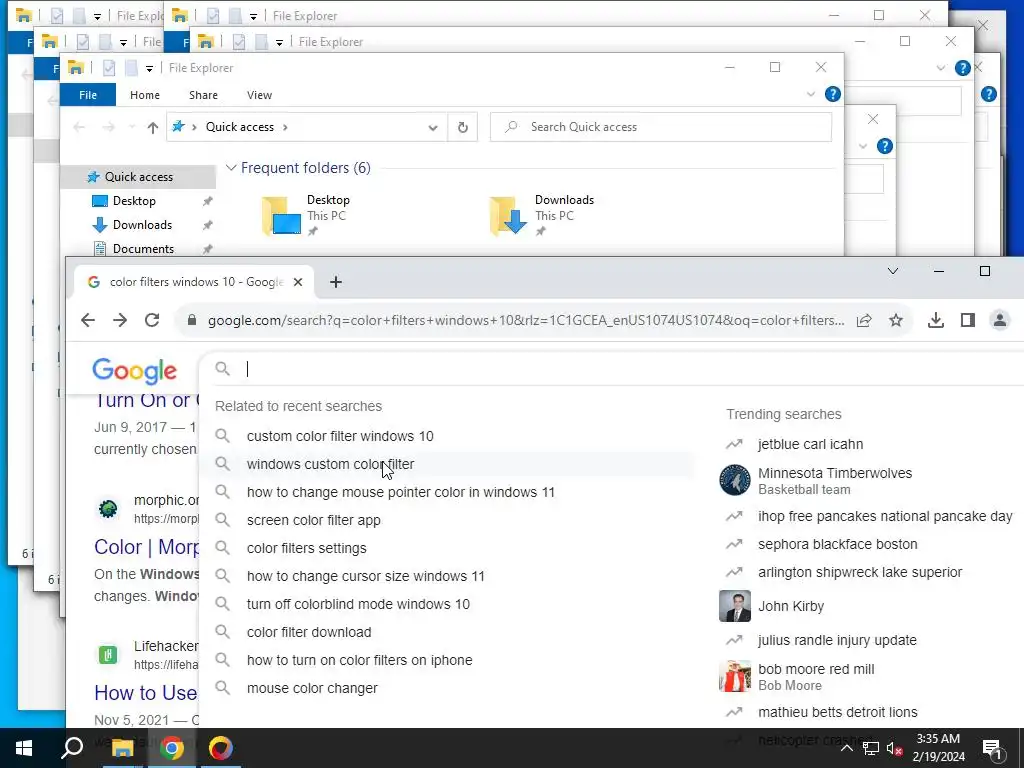Expand the File Explorer ribbon chevron
This screenshot has height=768, width=1024.
tap(810, 95)
